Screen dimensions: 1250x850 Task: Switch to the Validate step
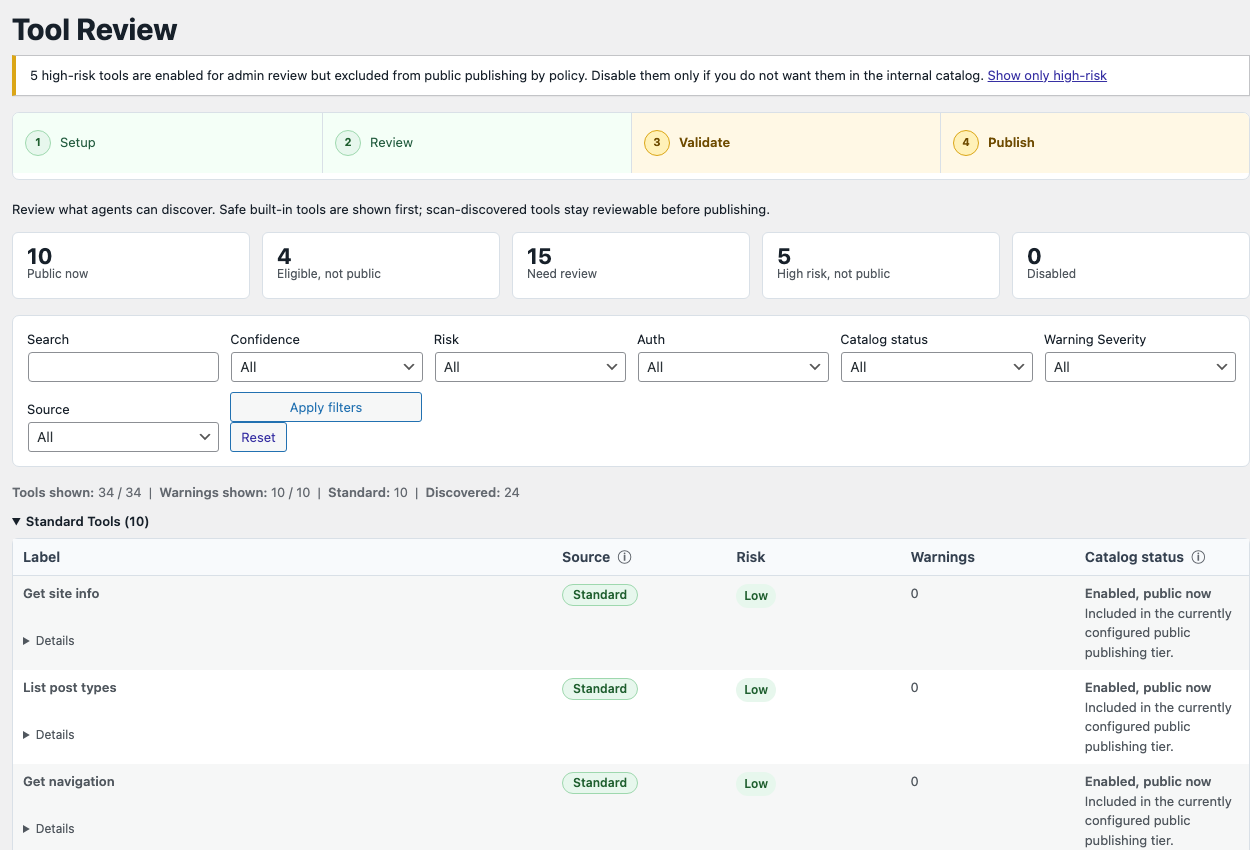point(786,142)
